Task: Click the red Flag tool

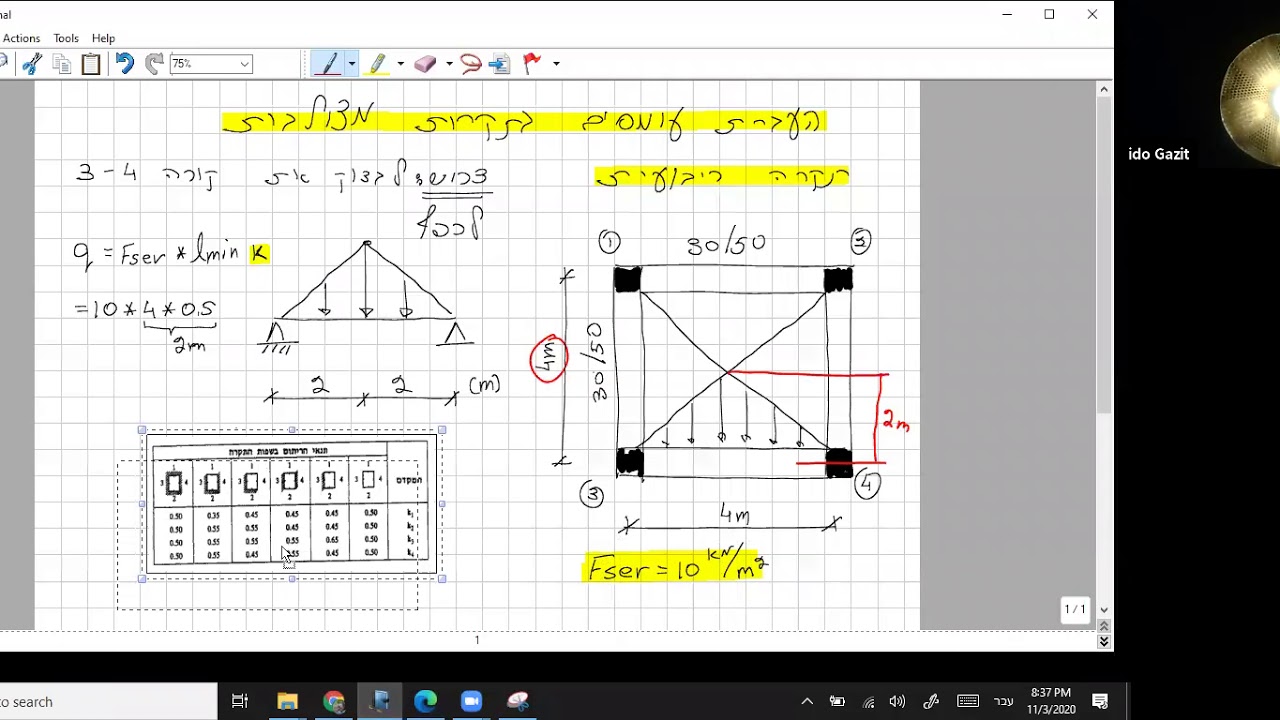Action: (x=532, y=64)
